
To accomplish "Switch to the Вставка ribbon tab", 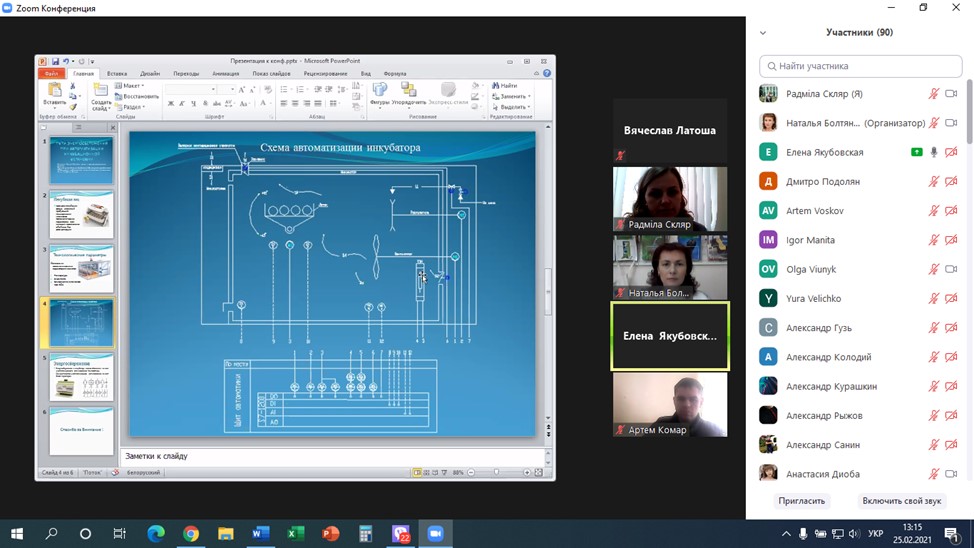I will point(117,74).
